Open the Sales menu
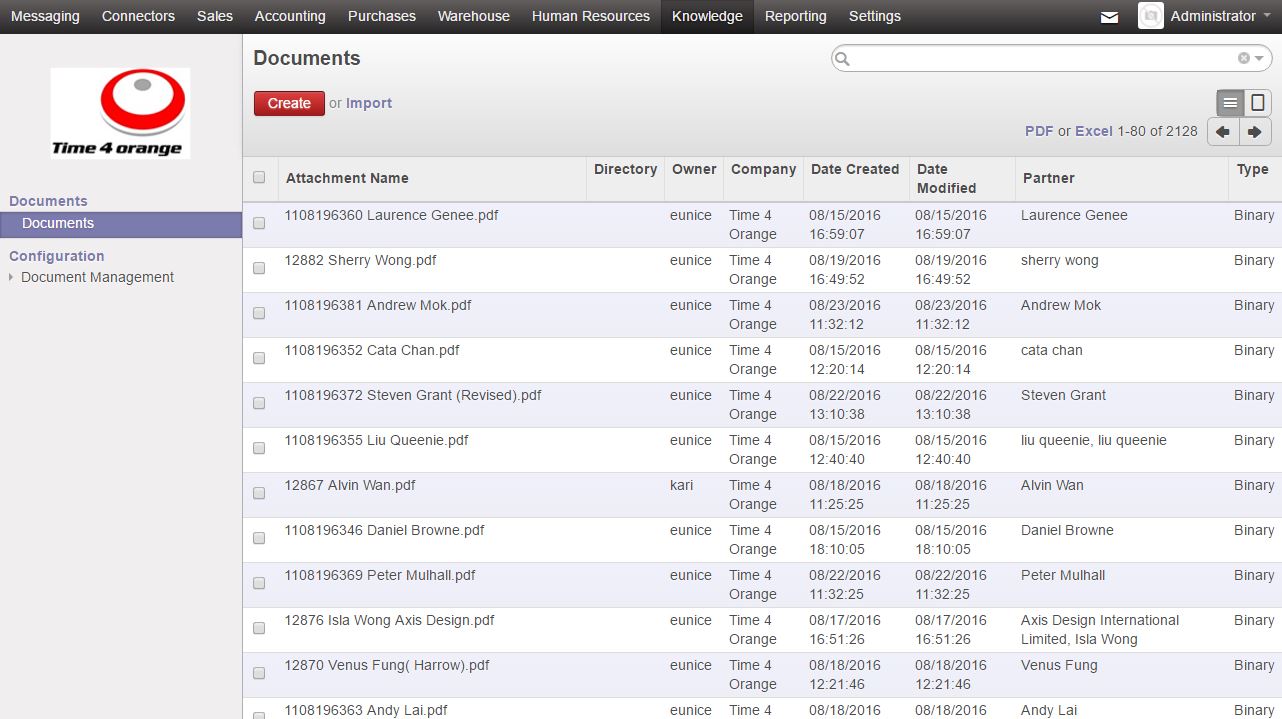Image resolution: width=1282 pixels, height=719 pixels. [x=215, y=16]
